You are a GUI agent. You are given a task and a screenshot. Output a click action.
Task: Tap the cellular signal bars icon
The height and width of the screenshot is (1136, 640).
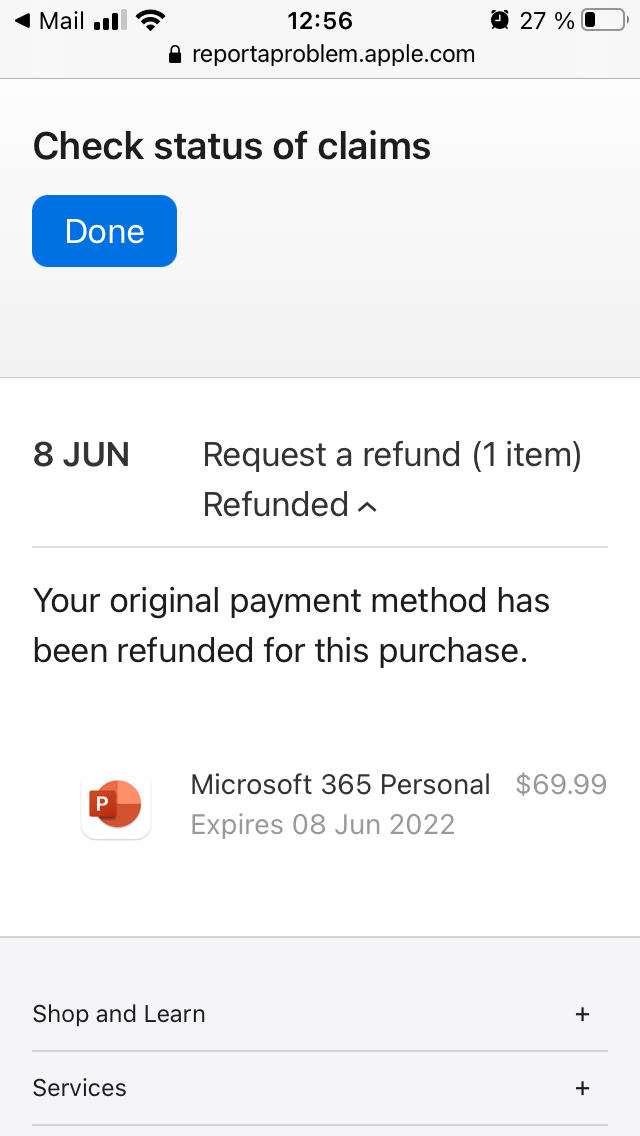pos(109,21)
